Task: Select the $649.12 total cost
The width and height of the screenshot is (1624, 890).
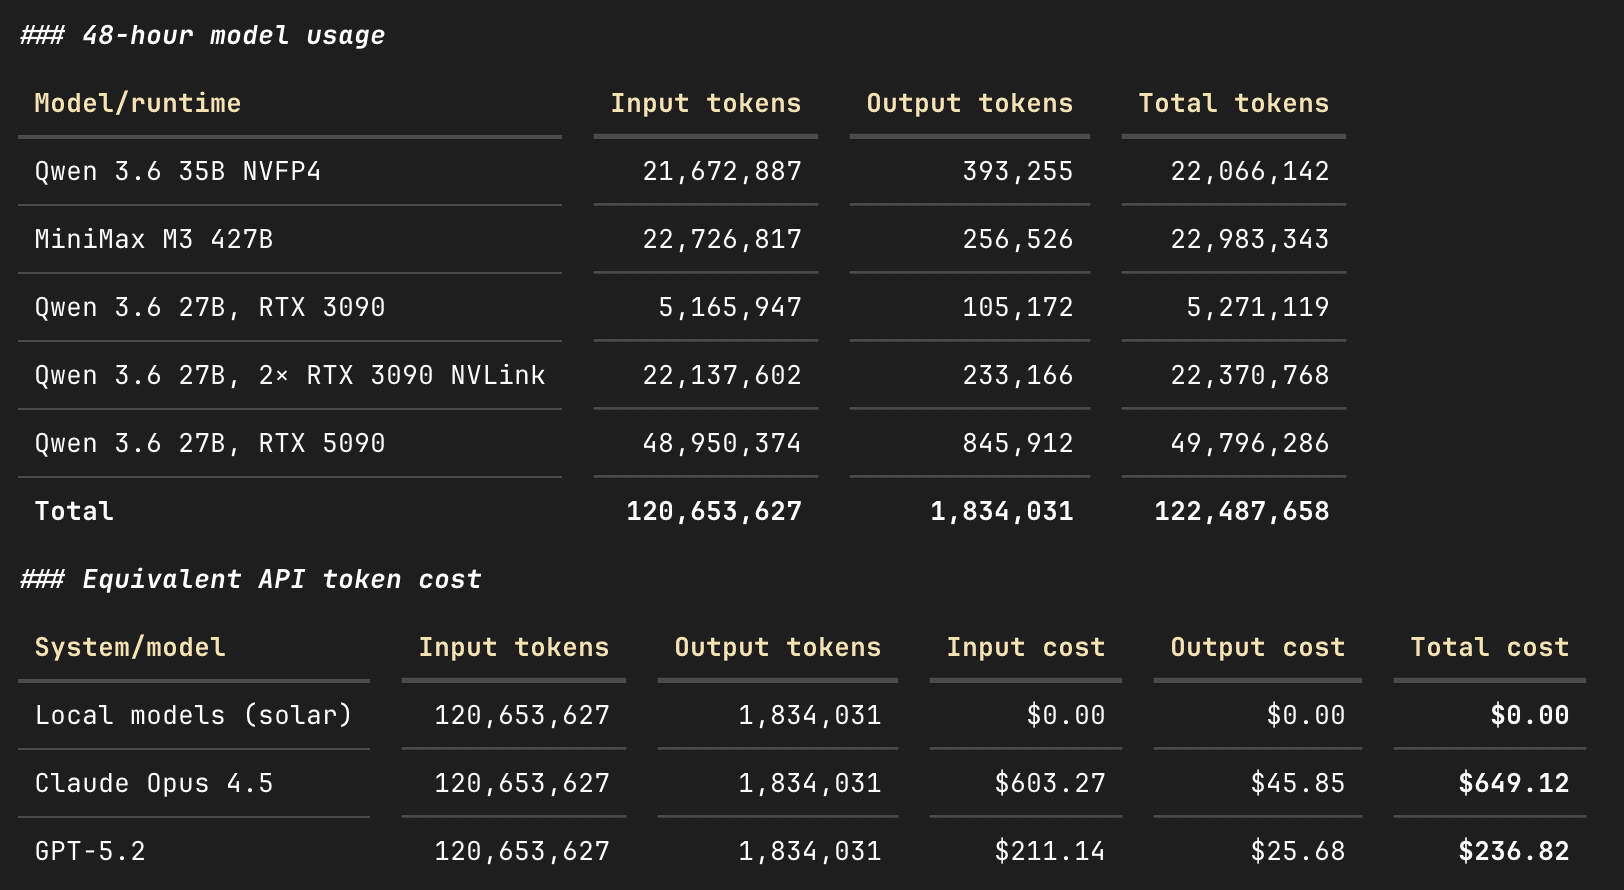Action: pos(1514,783)
